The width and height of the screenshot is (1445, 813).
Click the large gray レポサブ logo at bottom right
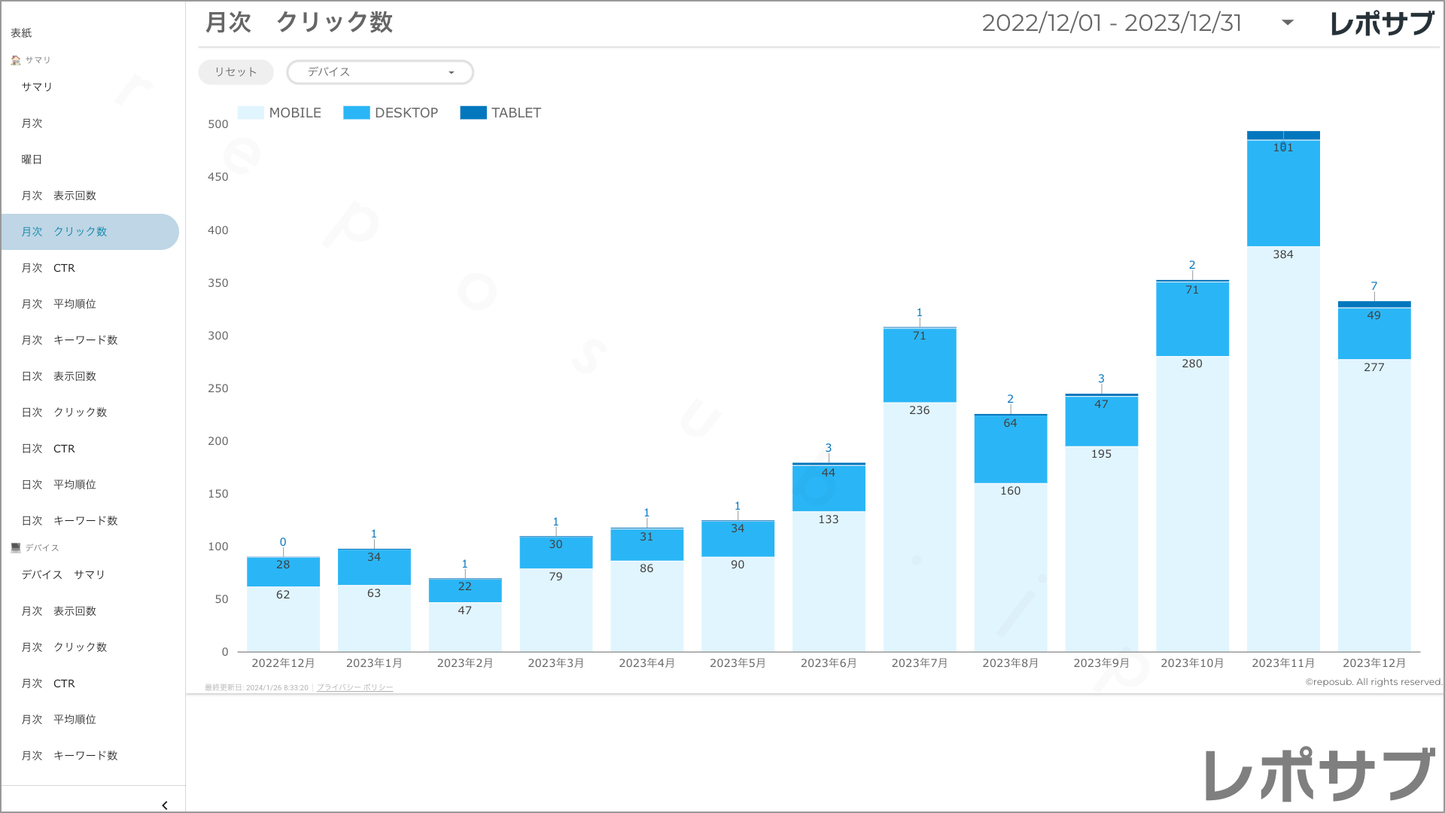pos(1319,775)
